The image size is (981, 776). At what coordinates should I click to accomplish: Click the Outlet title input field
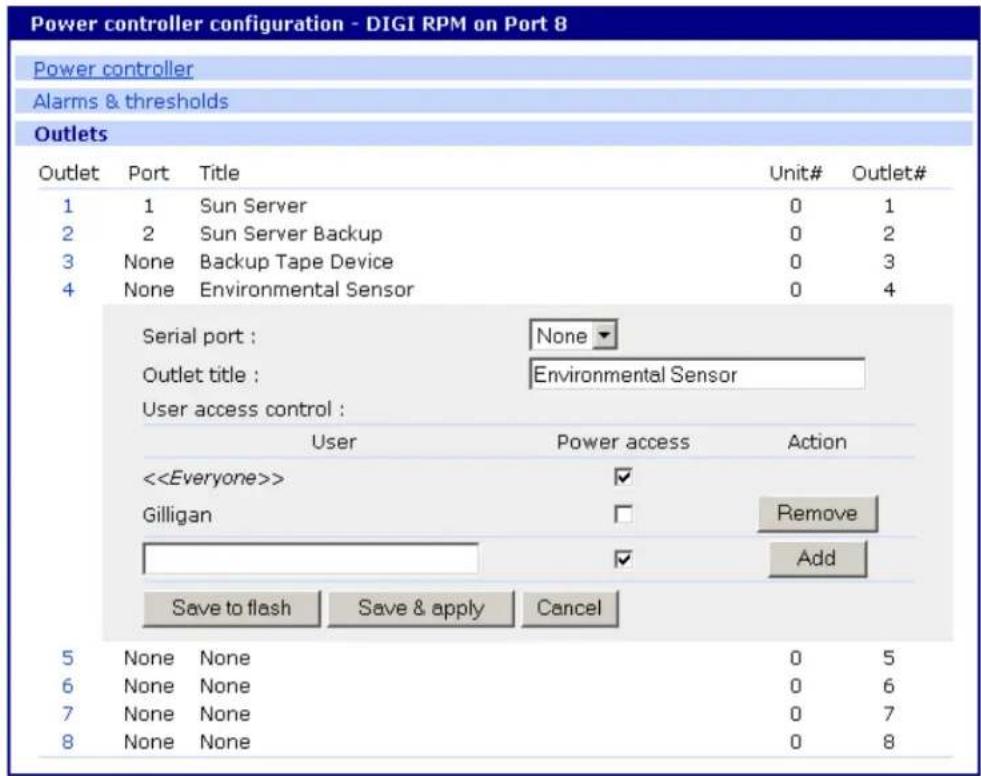pos(698,374)
